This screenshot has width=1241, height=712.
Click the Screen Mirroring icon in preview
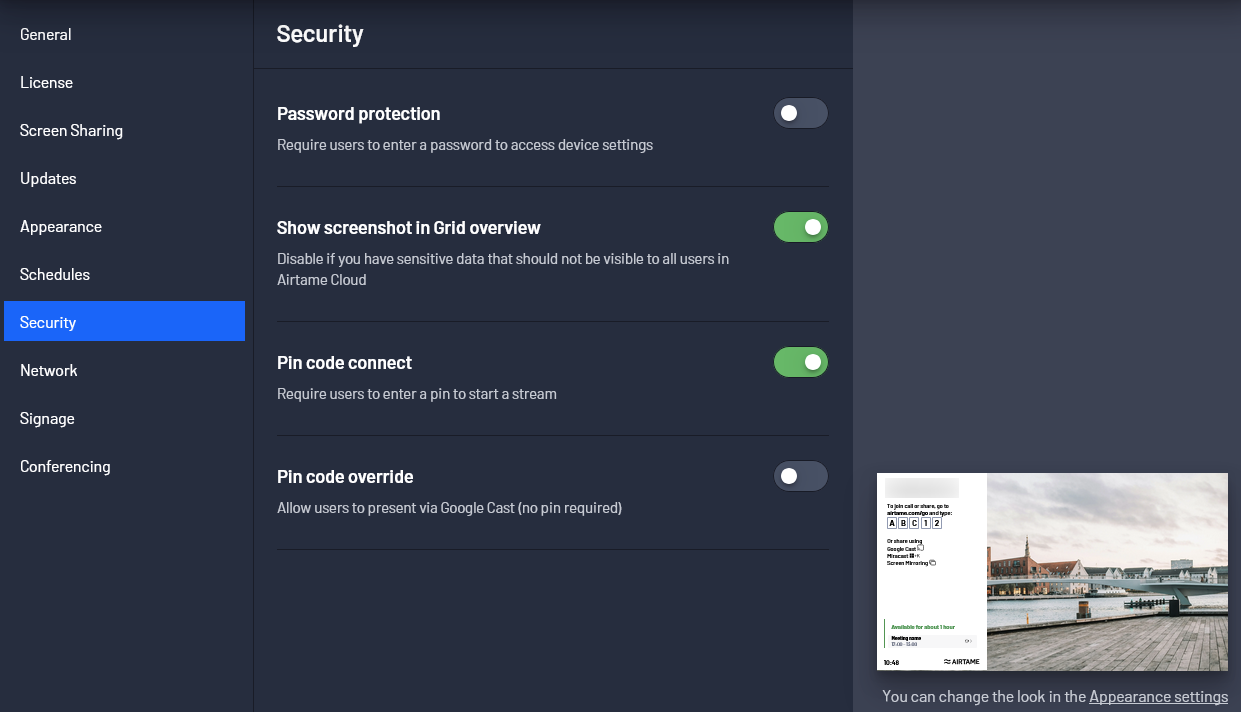tap(932, 563)
